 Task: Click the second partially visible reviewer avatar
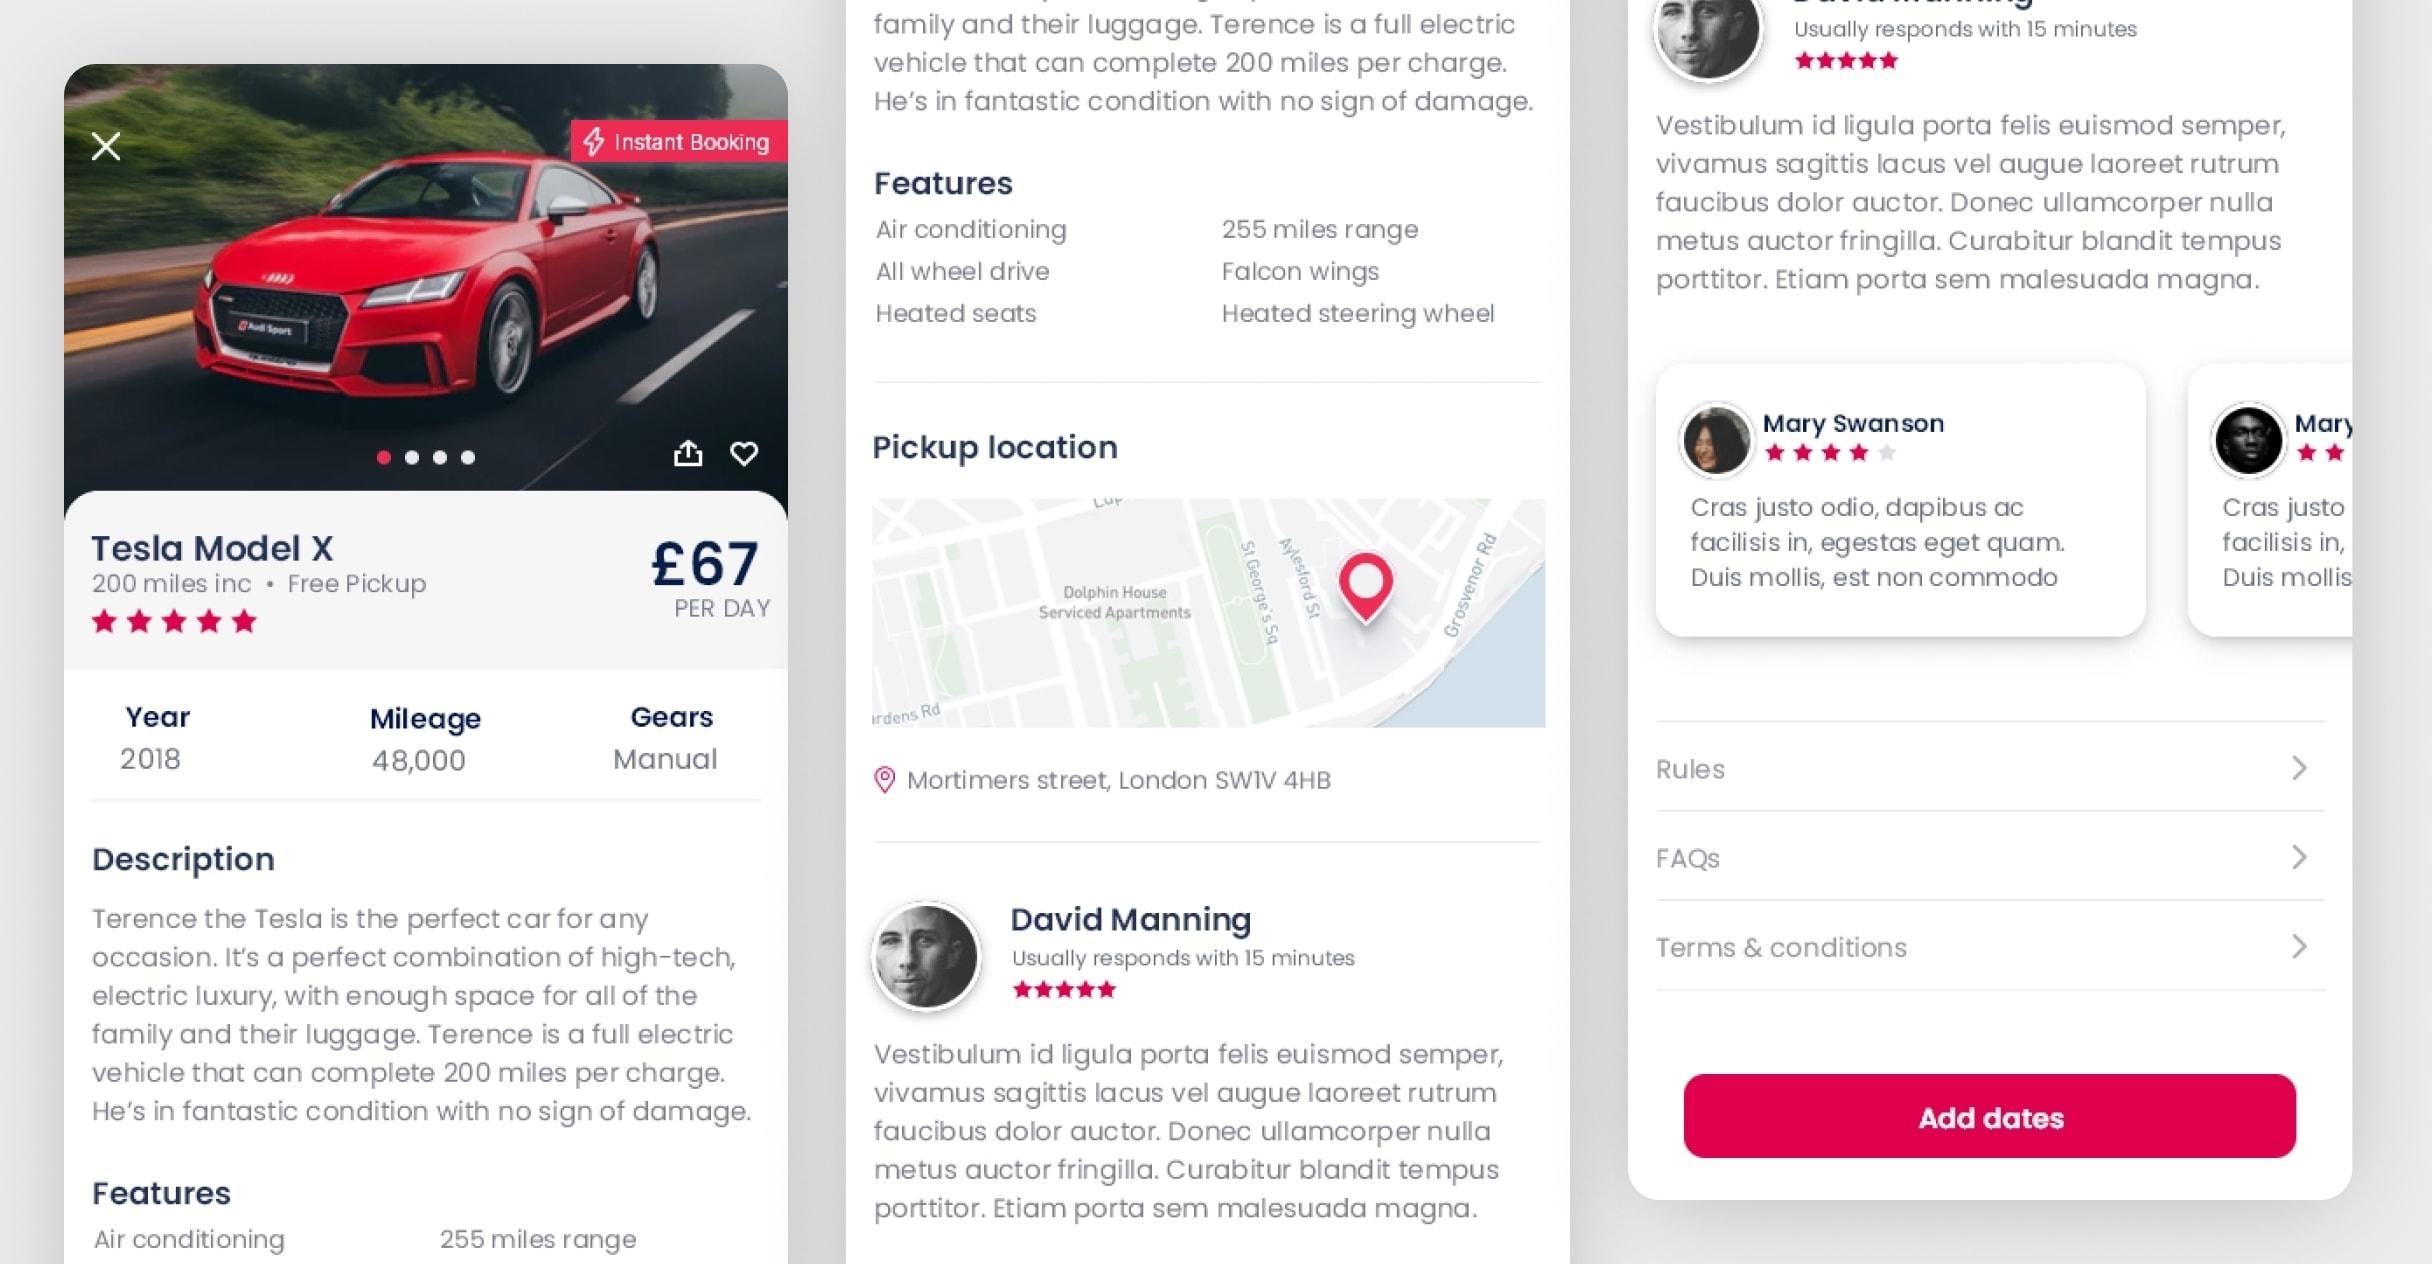click(x=2247, y=437)
